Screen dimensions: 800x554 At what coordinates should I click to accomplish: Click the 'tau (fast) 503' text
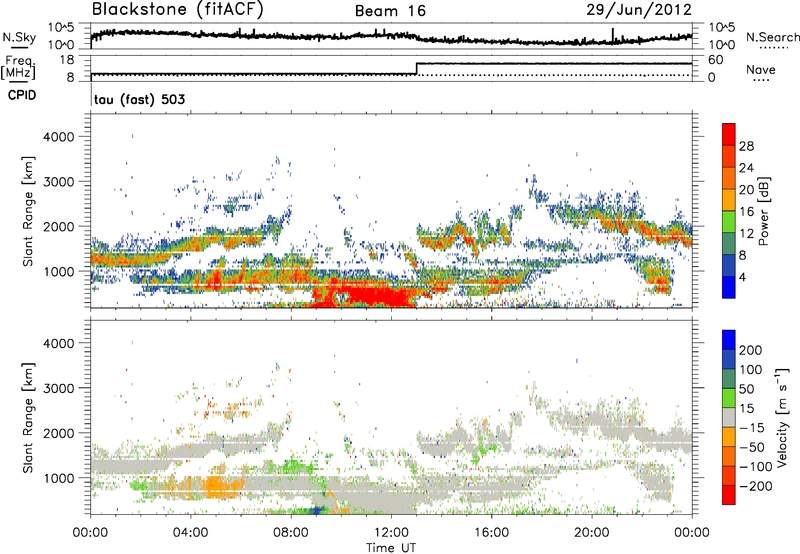point(139,99)
